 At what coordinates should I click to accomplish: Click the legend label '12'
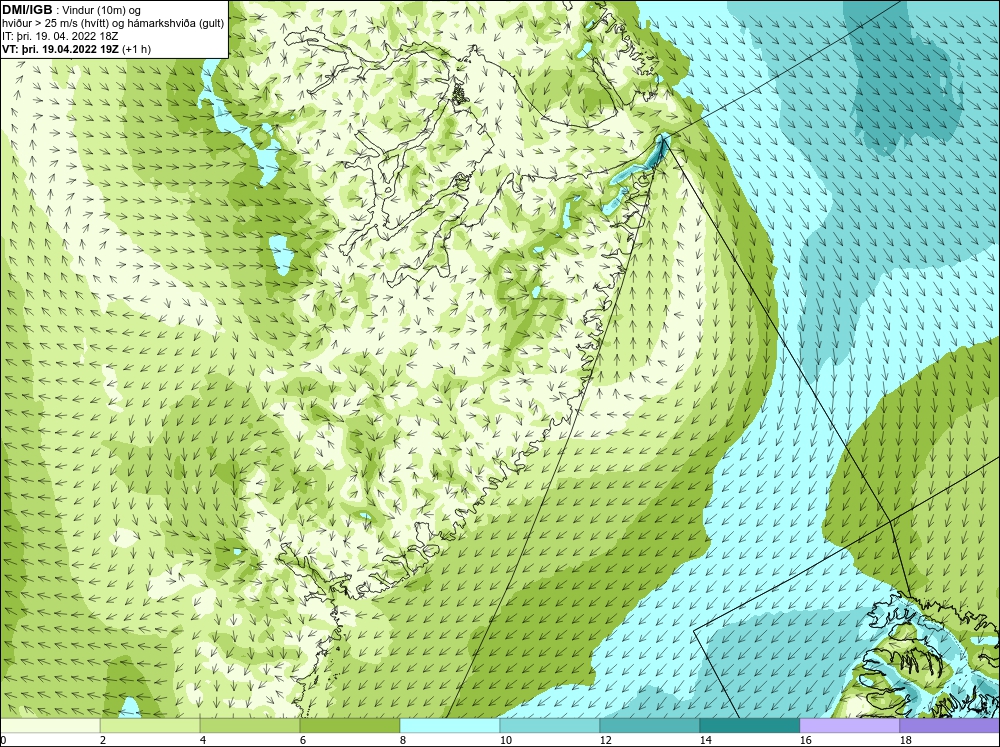(606, 740)
